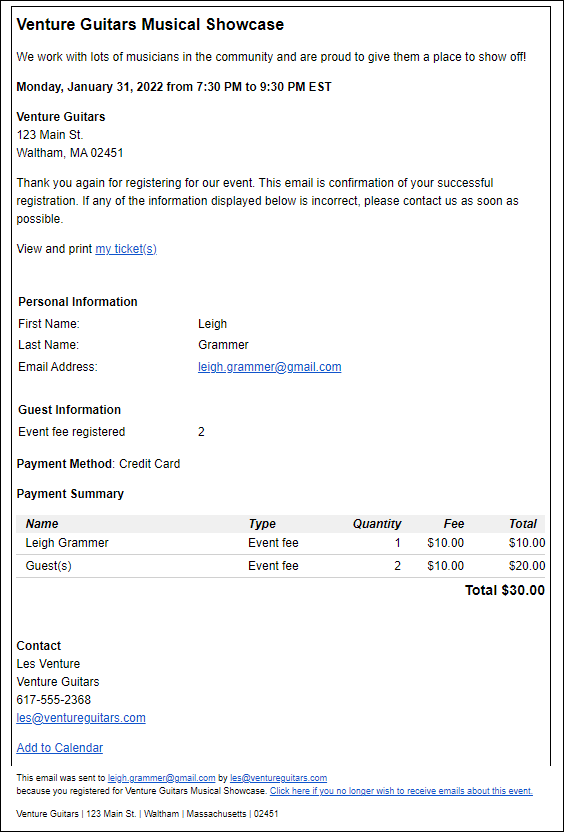Click the footer sender les@ventureguitars.com link
Viewport: 564px width, 832px height.
tap(279, 778)
